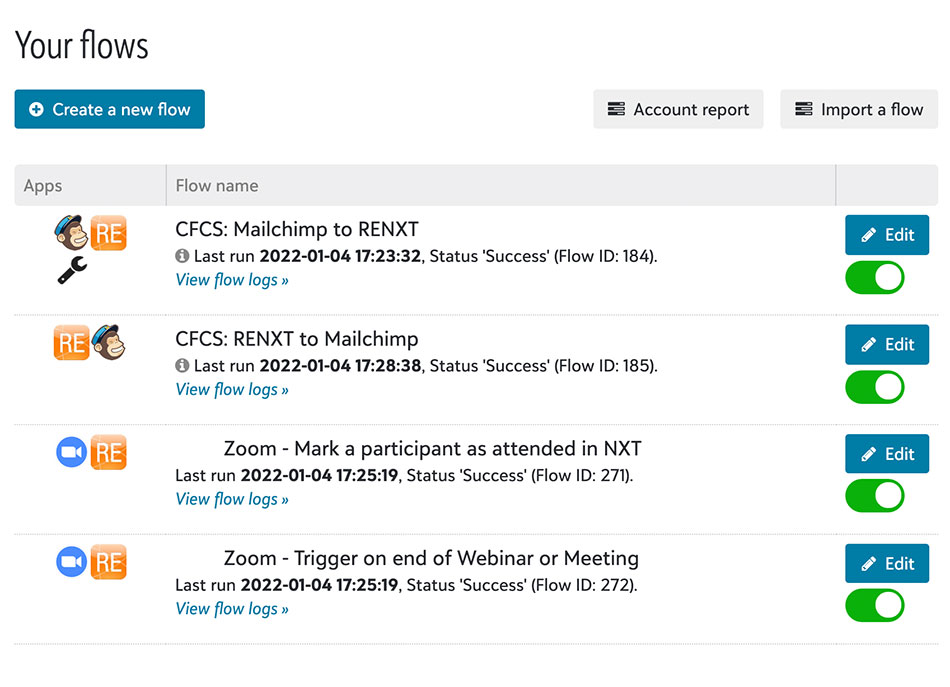The width and height of the screenshot is (950, 687).
Task: Click the Mailchimp icon in the first flow row
Action: 71,233
